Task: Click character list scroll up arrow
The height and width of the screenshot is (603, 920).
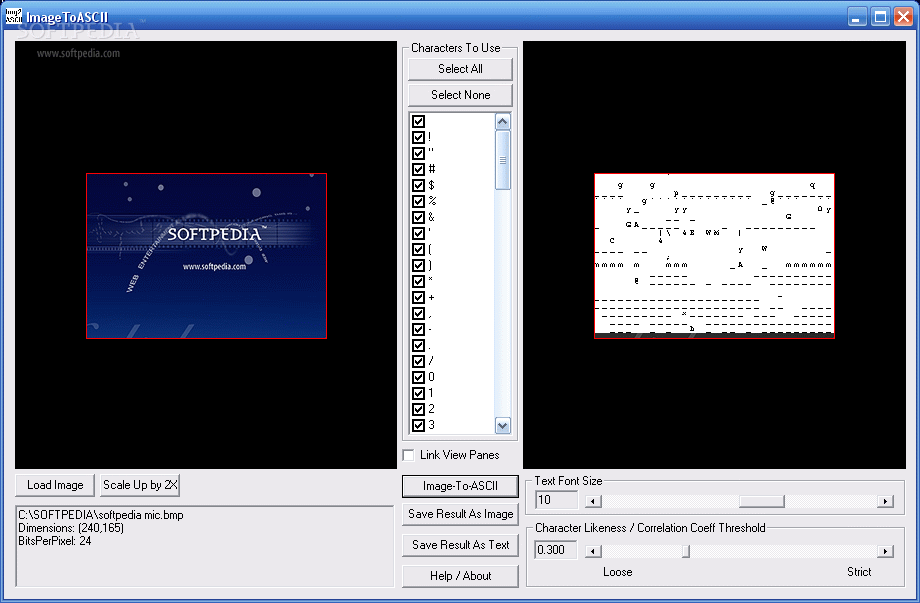Action: tap(503, 121)
